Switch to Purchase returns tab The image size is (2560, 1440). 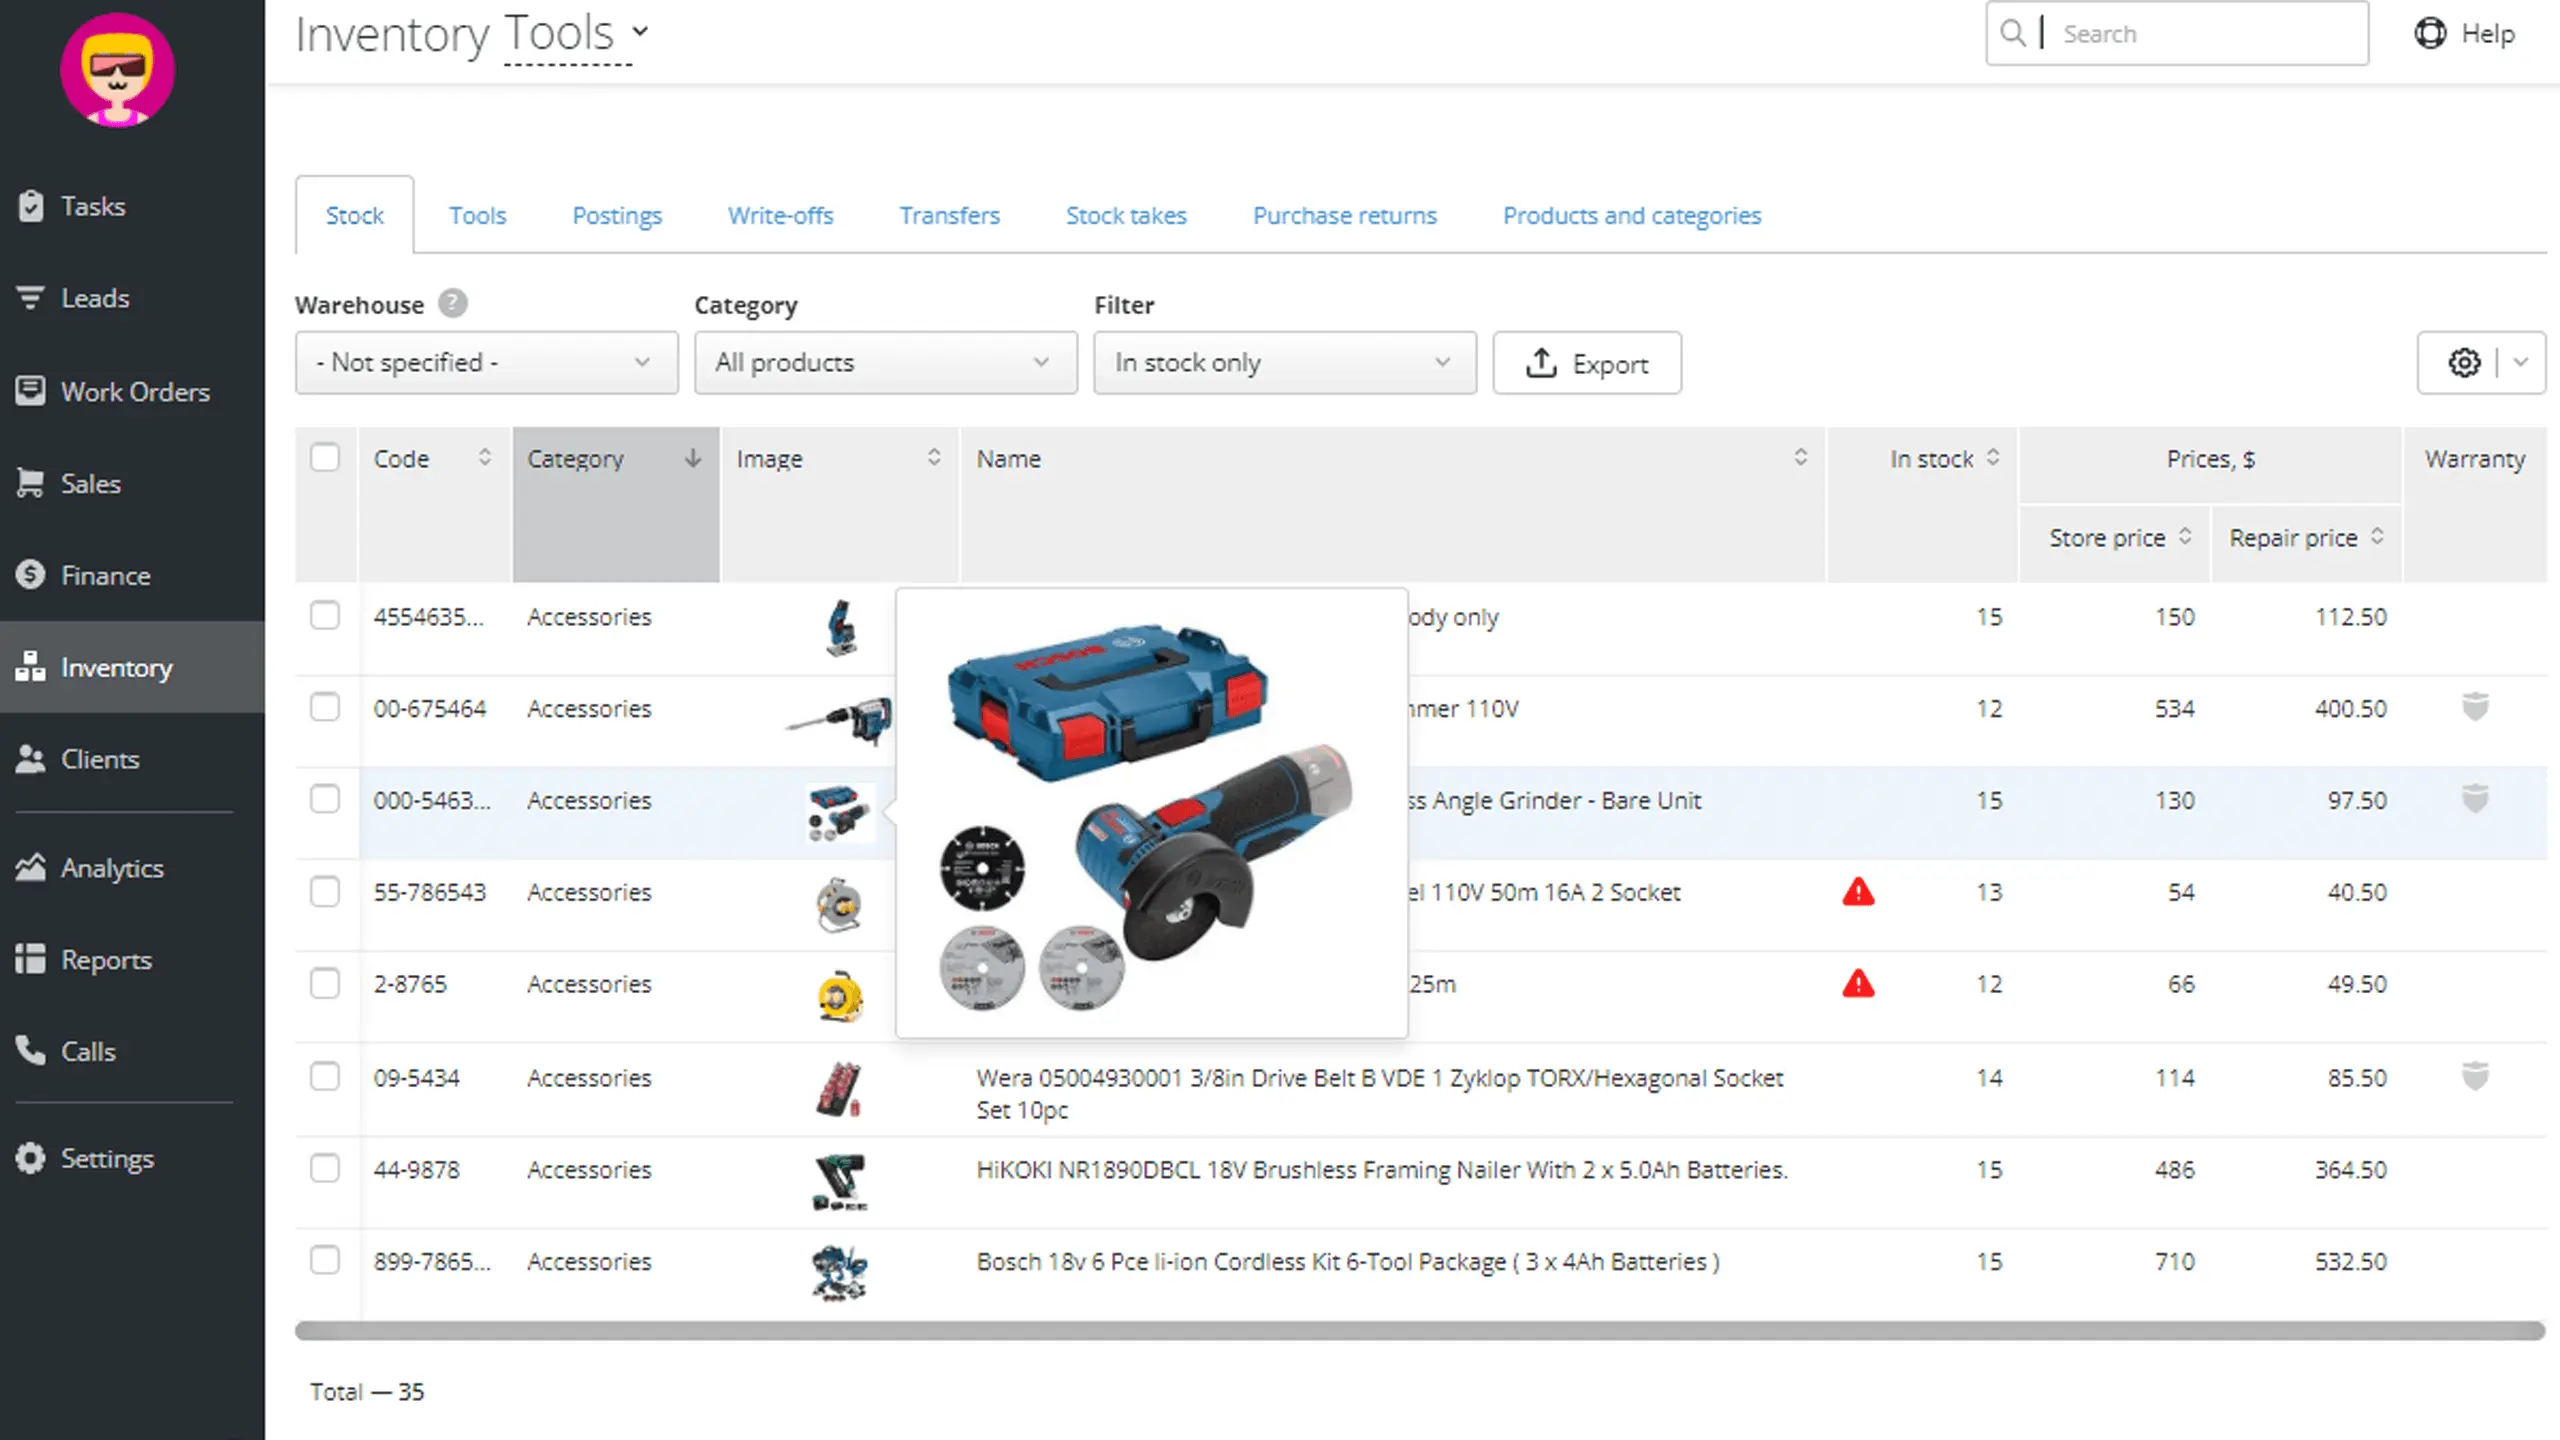tap(1344, 215)
